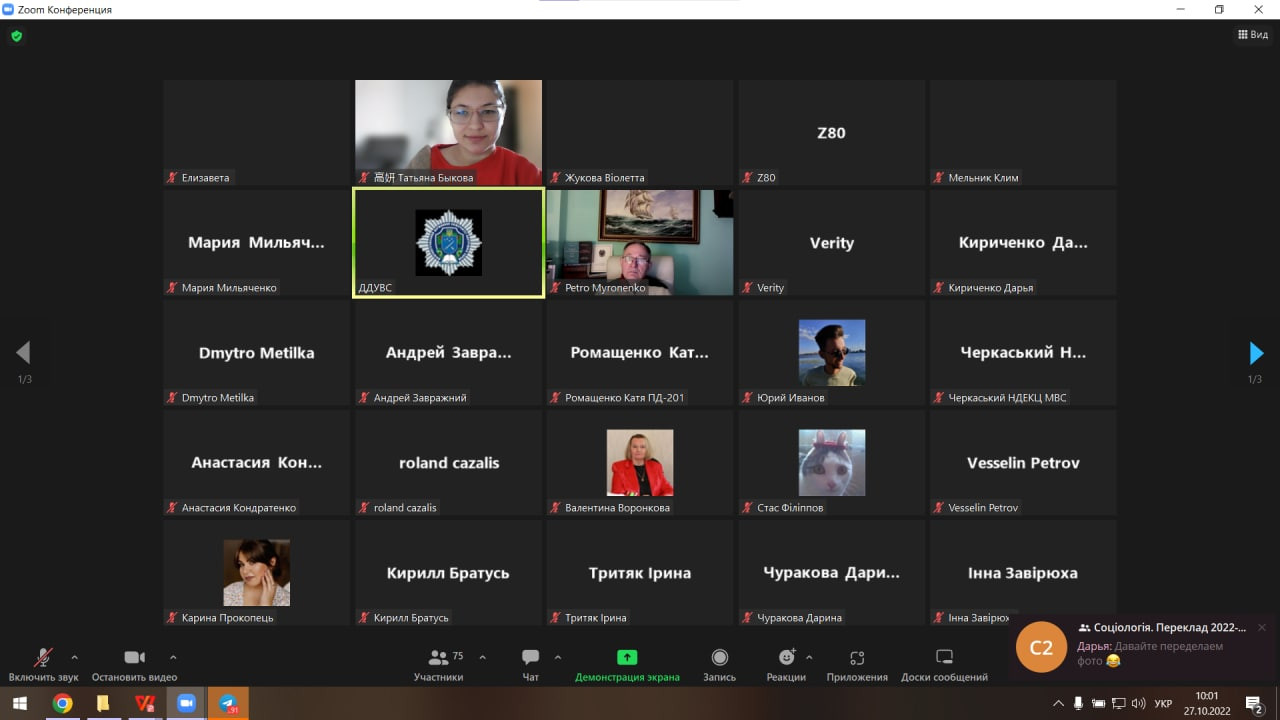This screenshot has height=720, width=1280.
Task: Click muted mic icon for roland cazalis
Action: click(365, 508)
